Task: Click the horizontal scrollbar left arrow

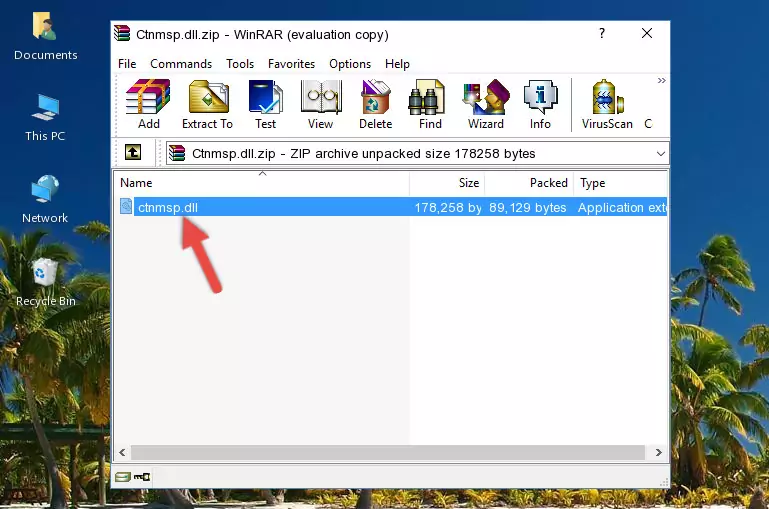Action: (123, 452)
